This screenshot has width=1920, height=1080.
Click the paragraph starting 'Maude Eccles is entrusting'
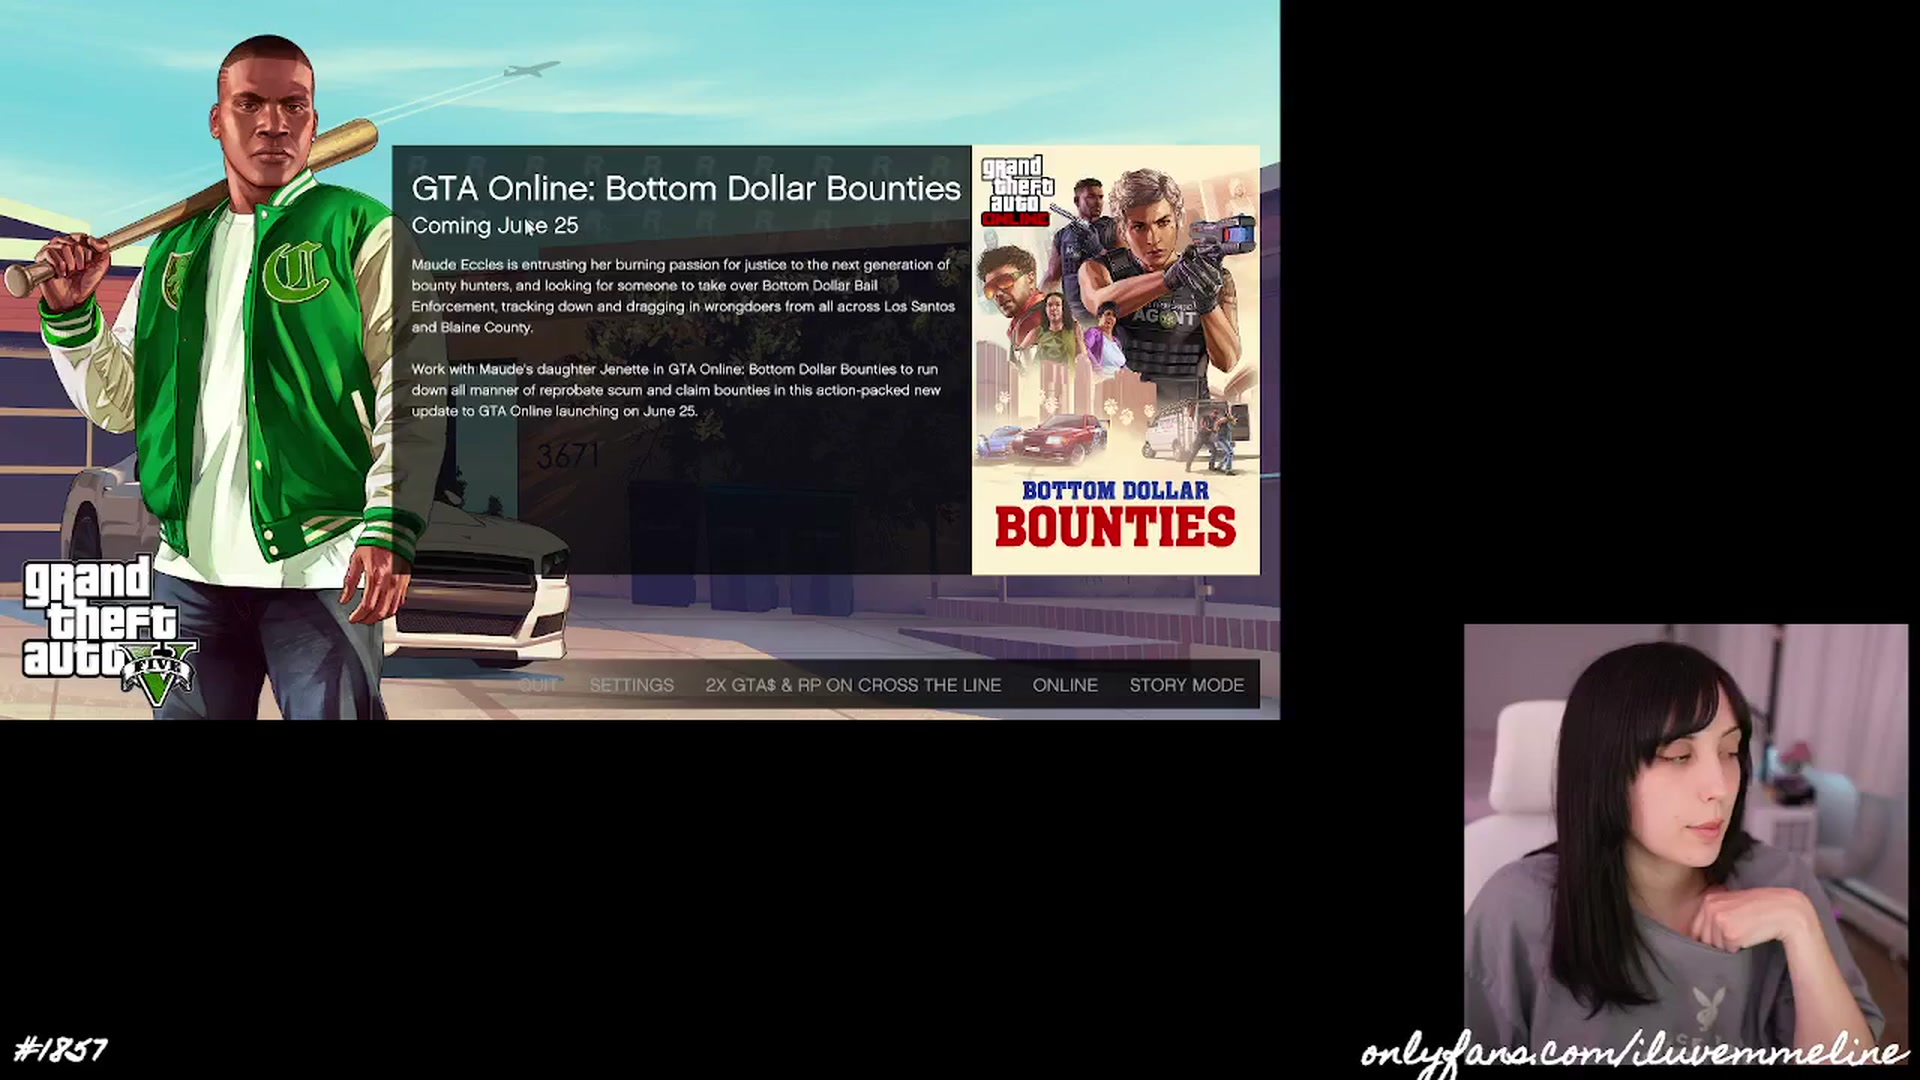point(682,296)
